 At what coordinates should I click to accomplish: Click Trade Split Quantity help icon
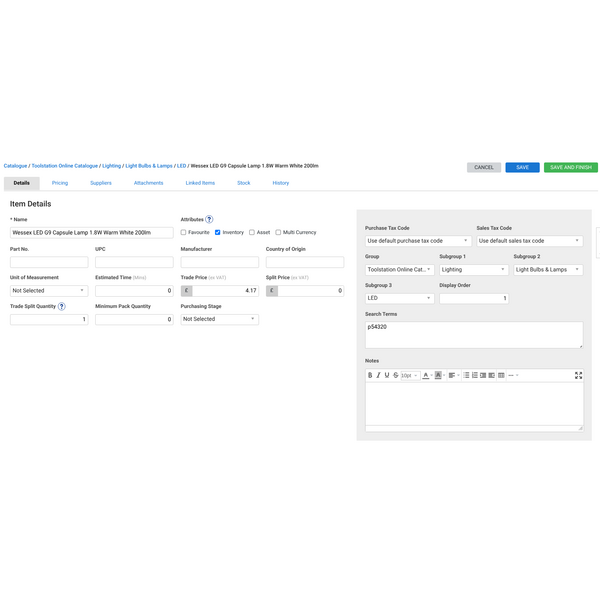[x=62, y=306]
